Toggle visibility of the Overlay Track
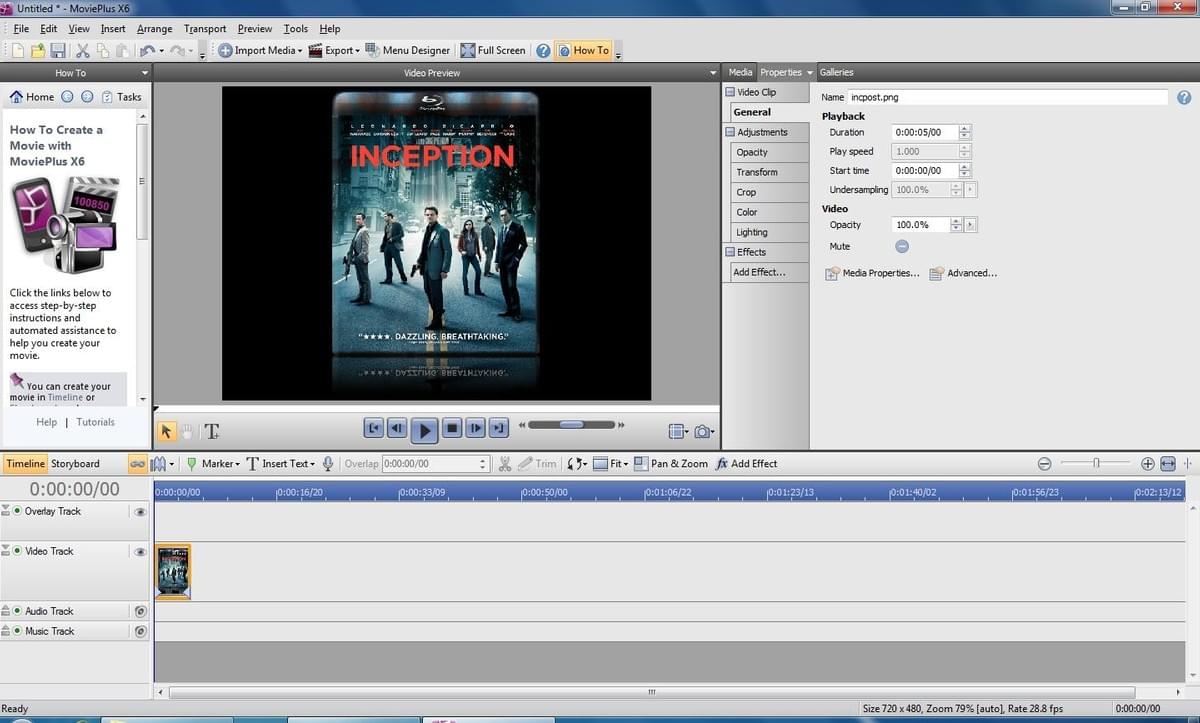Screen dimensions: 1200x723 [x=140, y=511]
